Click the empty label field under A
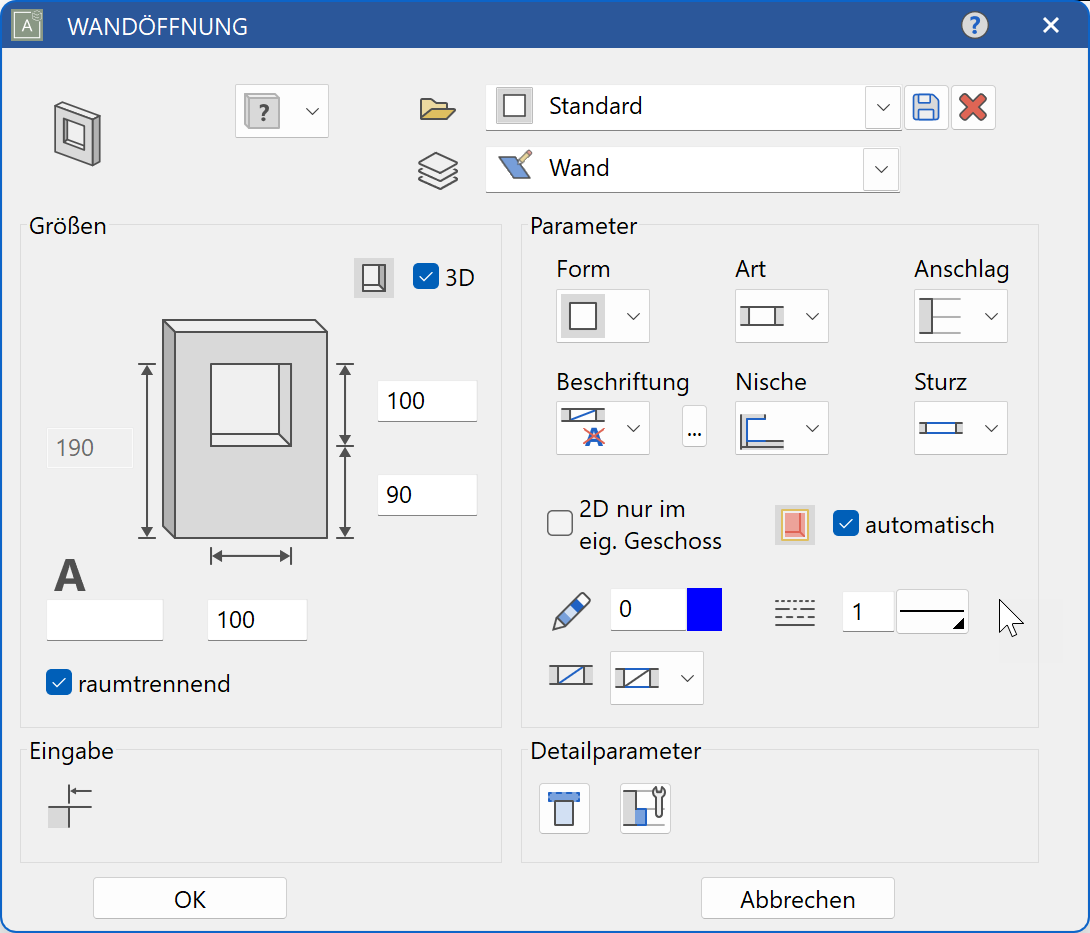 tap(105, 620)
